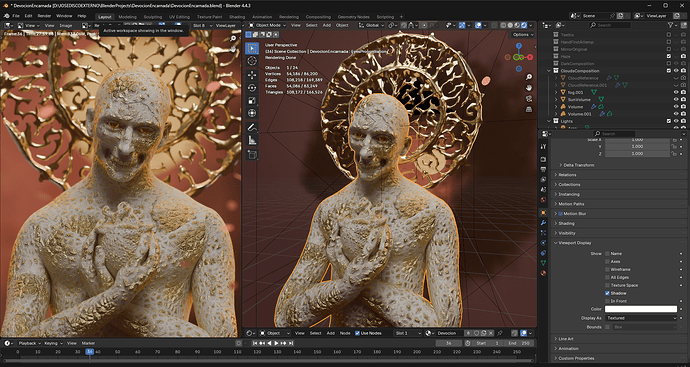Select the Select Box tool in viewport toolbar
The width and height of the screenshot is (690, 367).
(252, 48)
